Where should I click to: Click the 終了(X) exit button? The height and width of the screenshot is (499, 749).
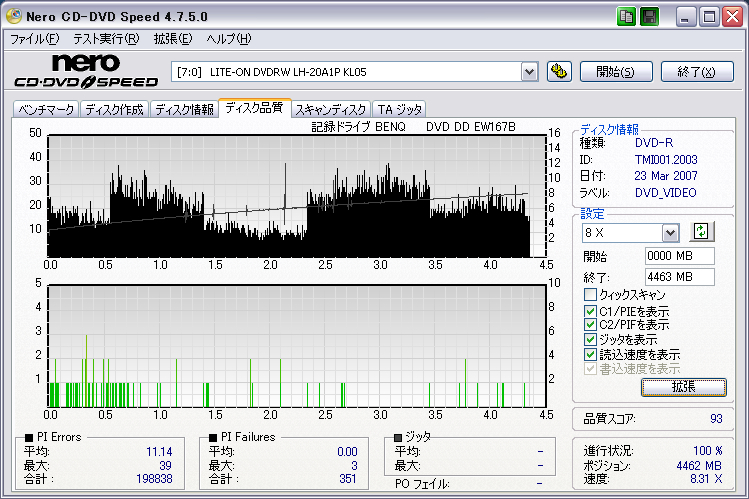pyautogui.click(x=697, y=72)
